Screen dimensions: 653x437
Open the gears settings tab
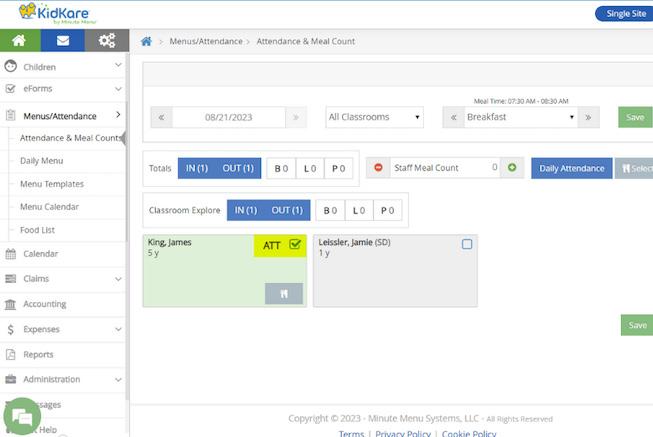[x=107, y=40]
